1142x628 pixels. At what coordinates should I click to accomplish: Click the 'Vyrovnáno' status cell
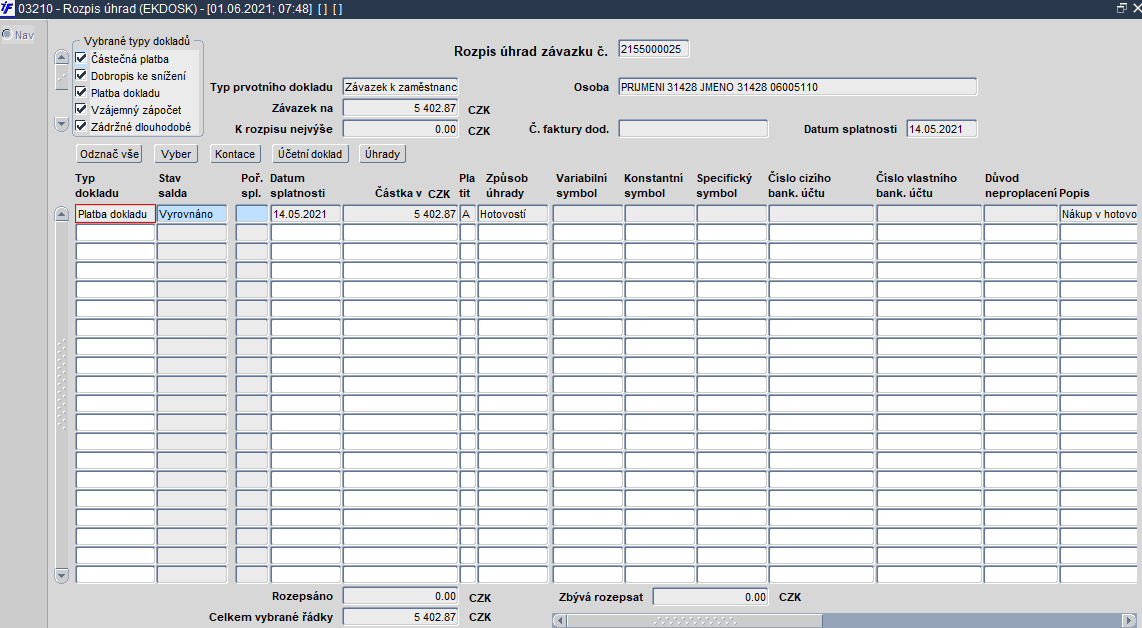(x=192, y=214)
